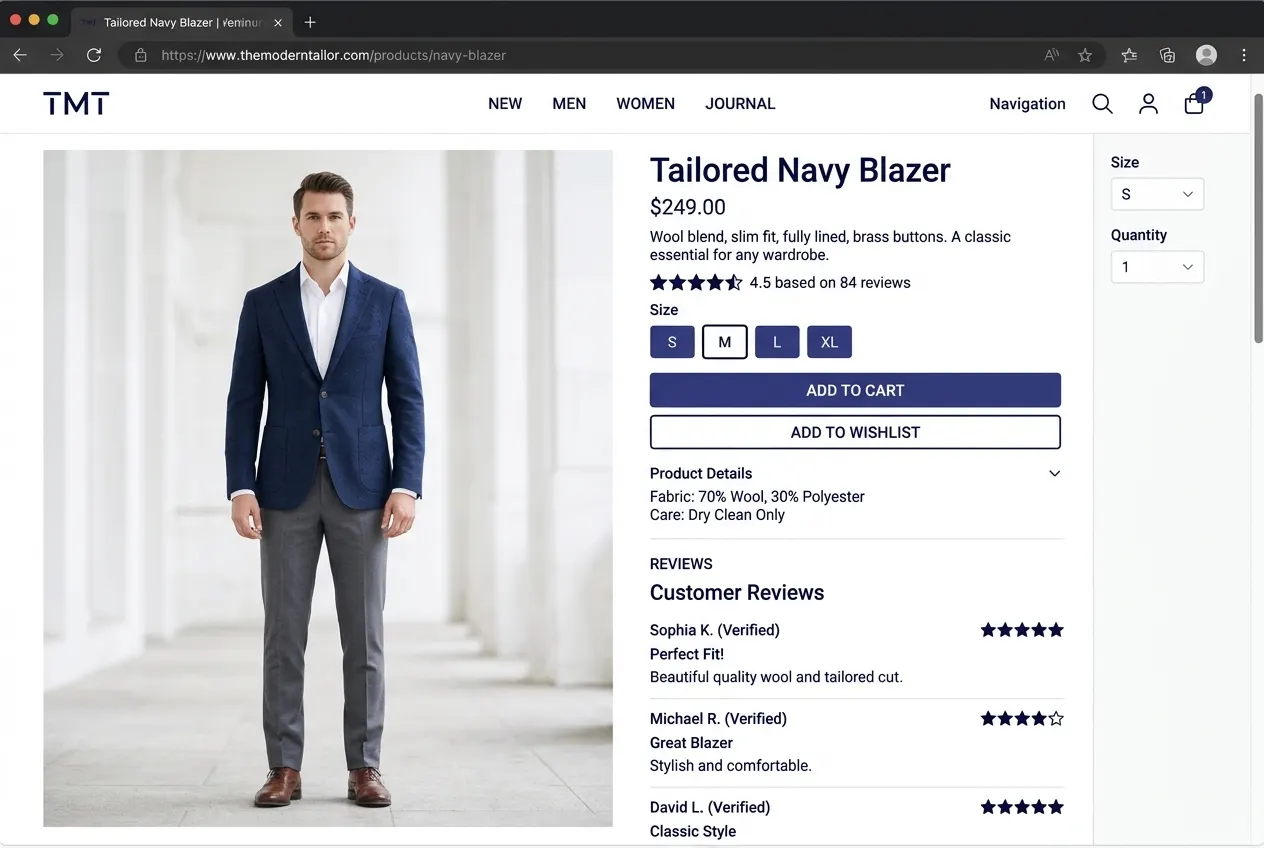This screenshot has height=848, width=1264.
Task: Reload the page with the refresh icon
Action: click(x=94, y=55)
